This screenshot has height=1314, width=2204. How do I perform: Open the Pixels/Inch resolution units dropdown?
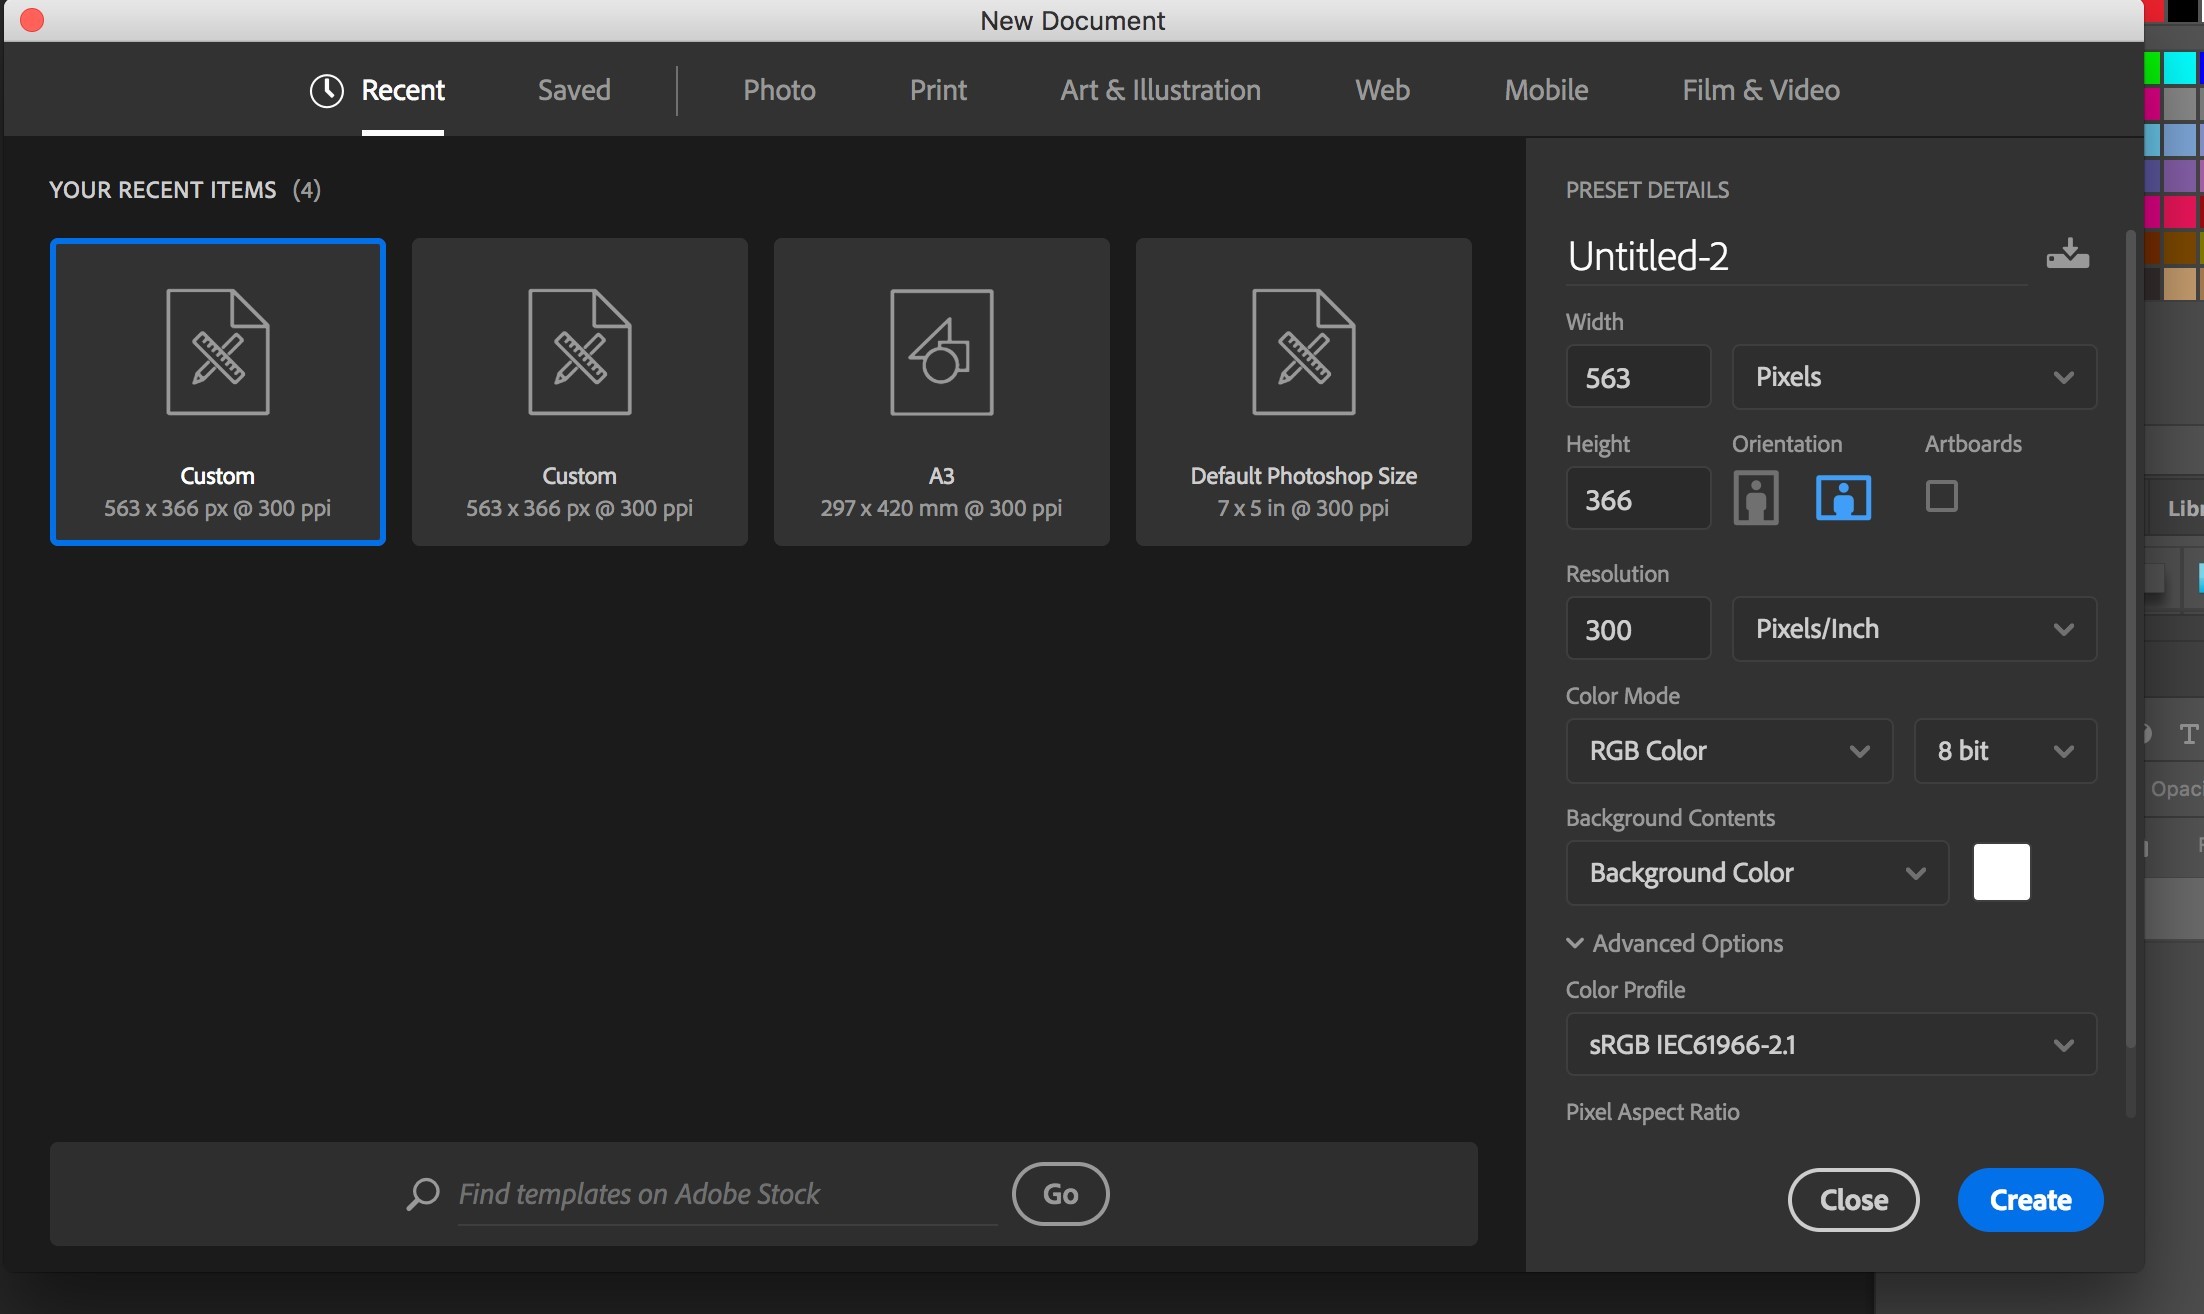tap(1913, 629)
